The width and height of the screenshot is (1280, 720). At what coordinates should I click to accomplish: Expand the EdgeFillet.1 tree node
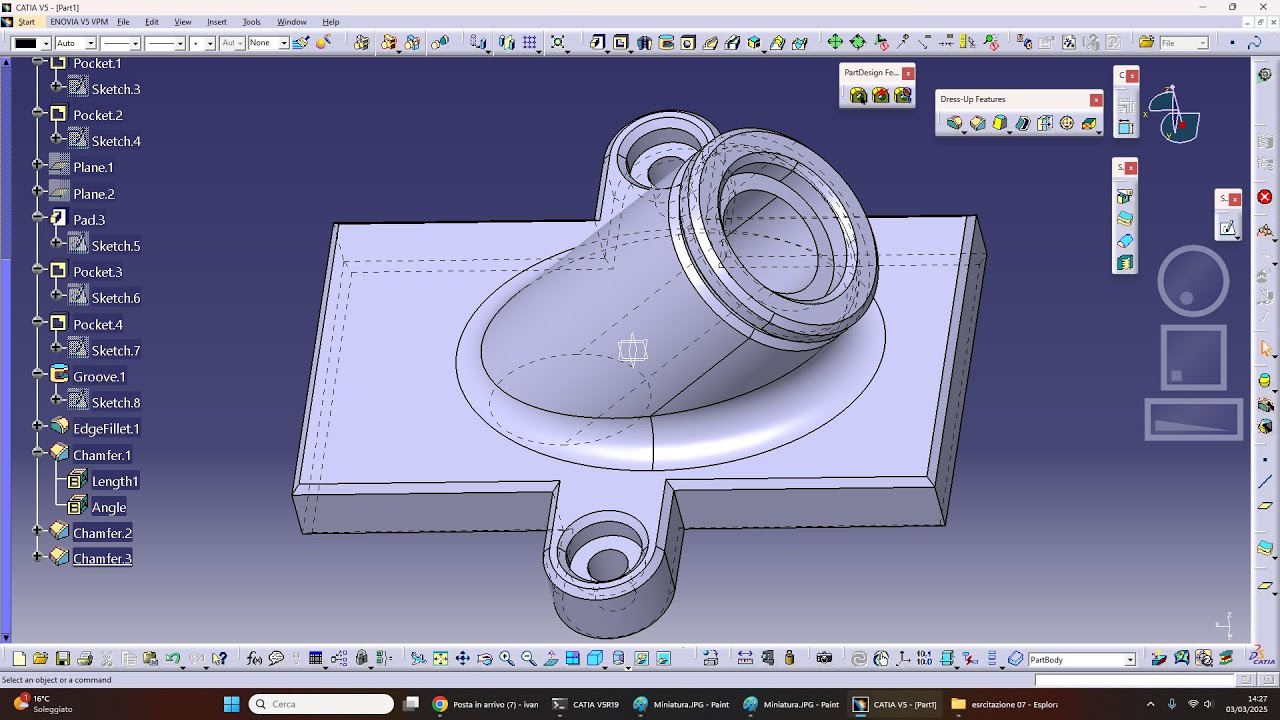(x=37, y=426)
